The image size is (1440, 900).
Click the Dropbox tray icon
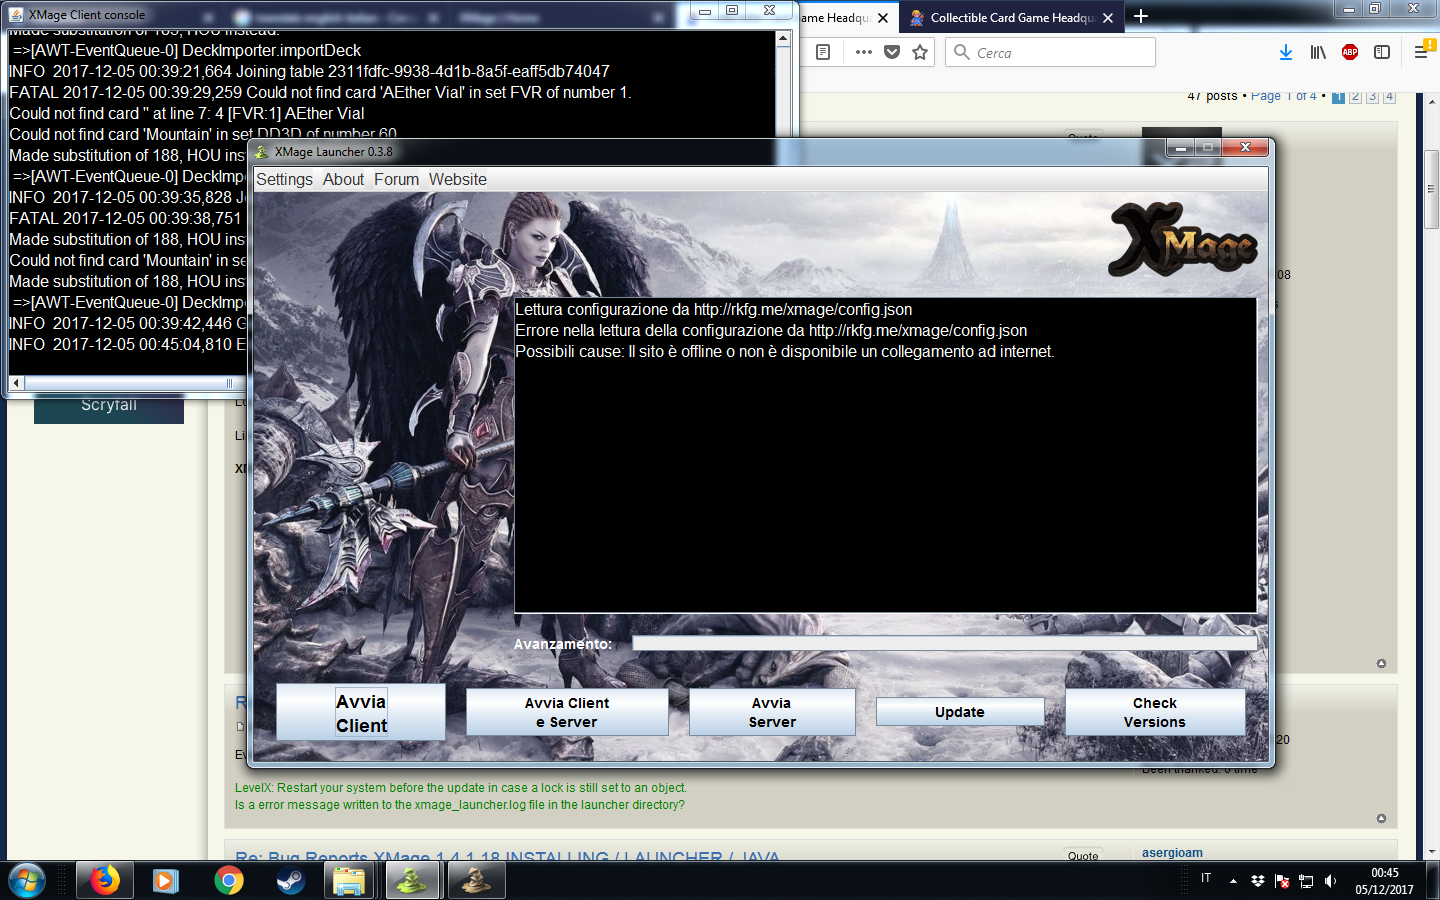(x=1258, y=881)
